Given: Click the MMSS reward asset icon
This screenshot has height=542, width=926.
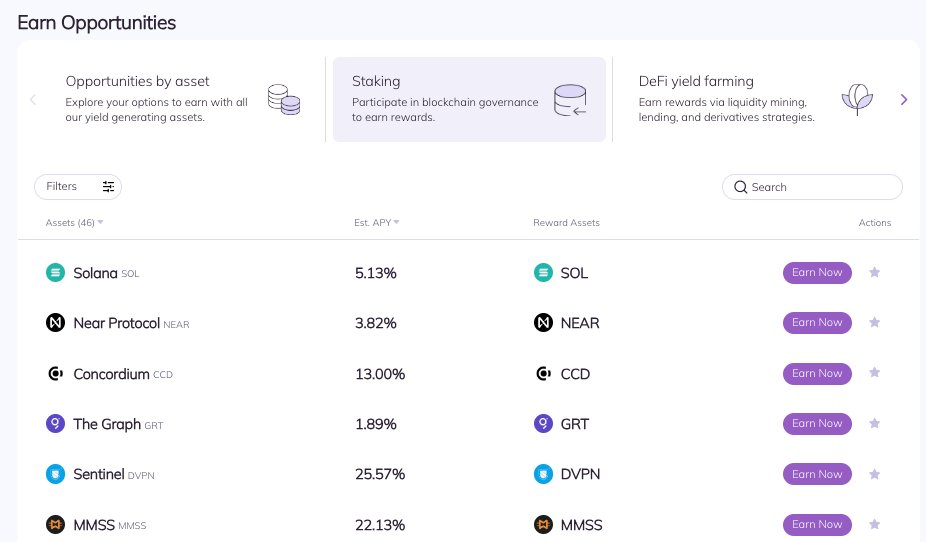Looking at the screenshot, I should 543,524.
